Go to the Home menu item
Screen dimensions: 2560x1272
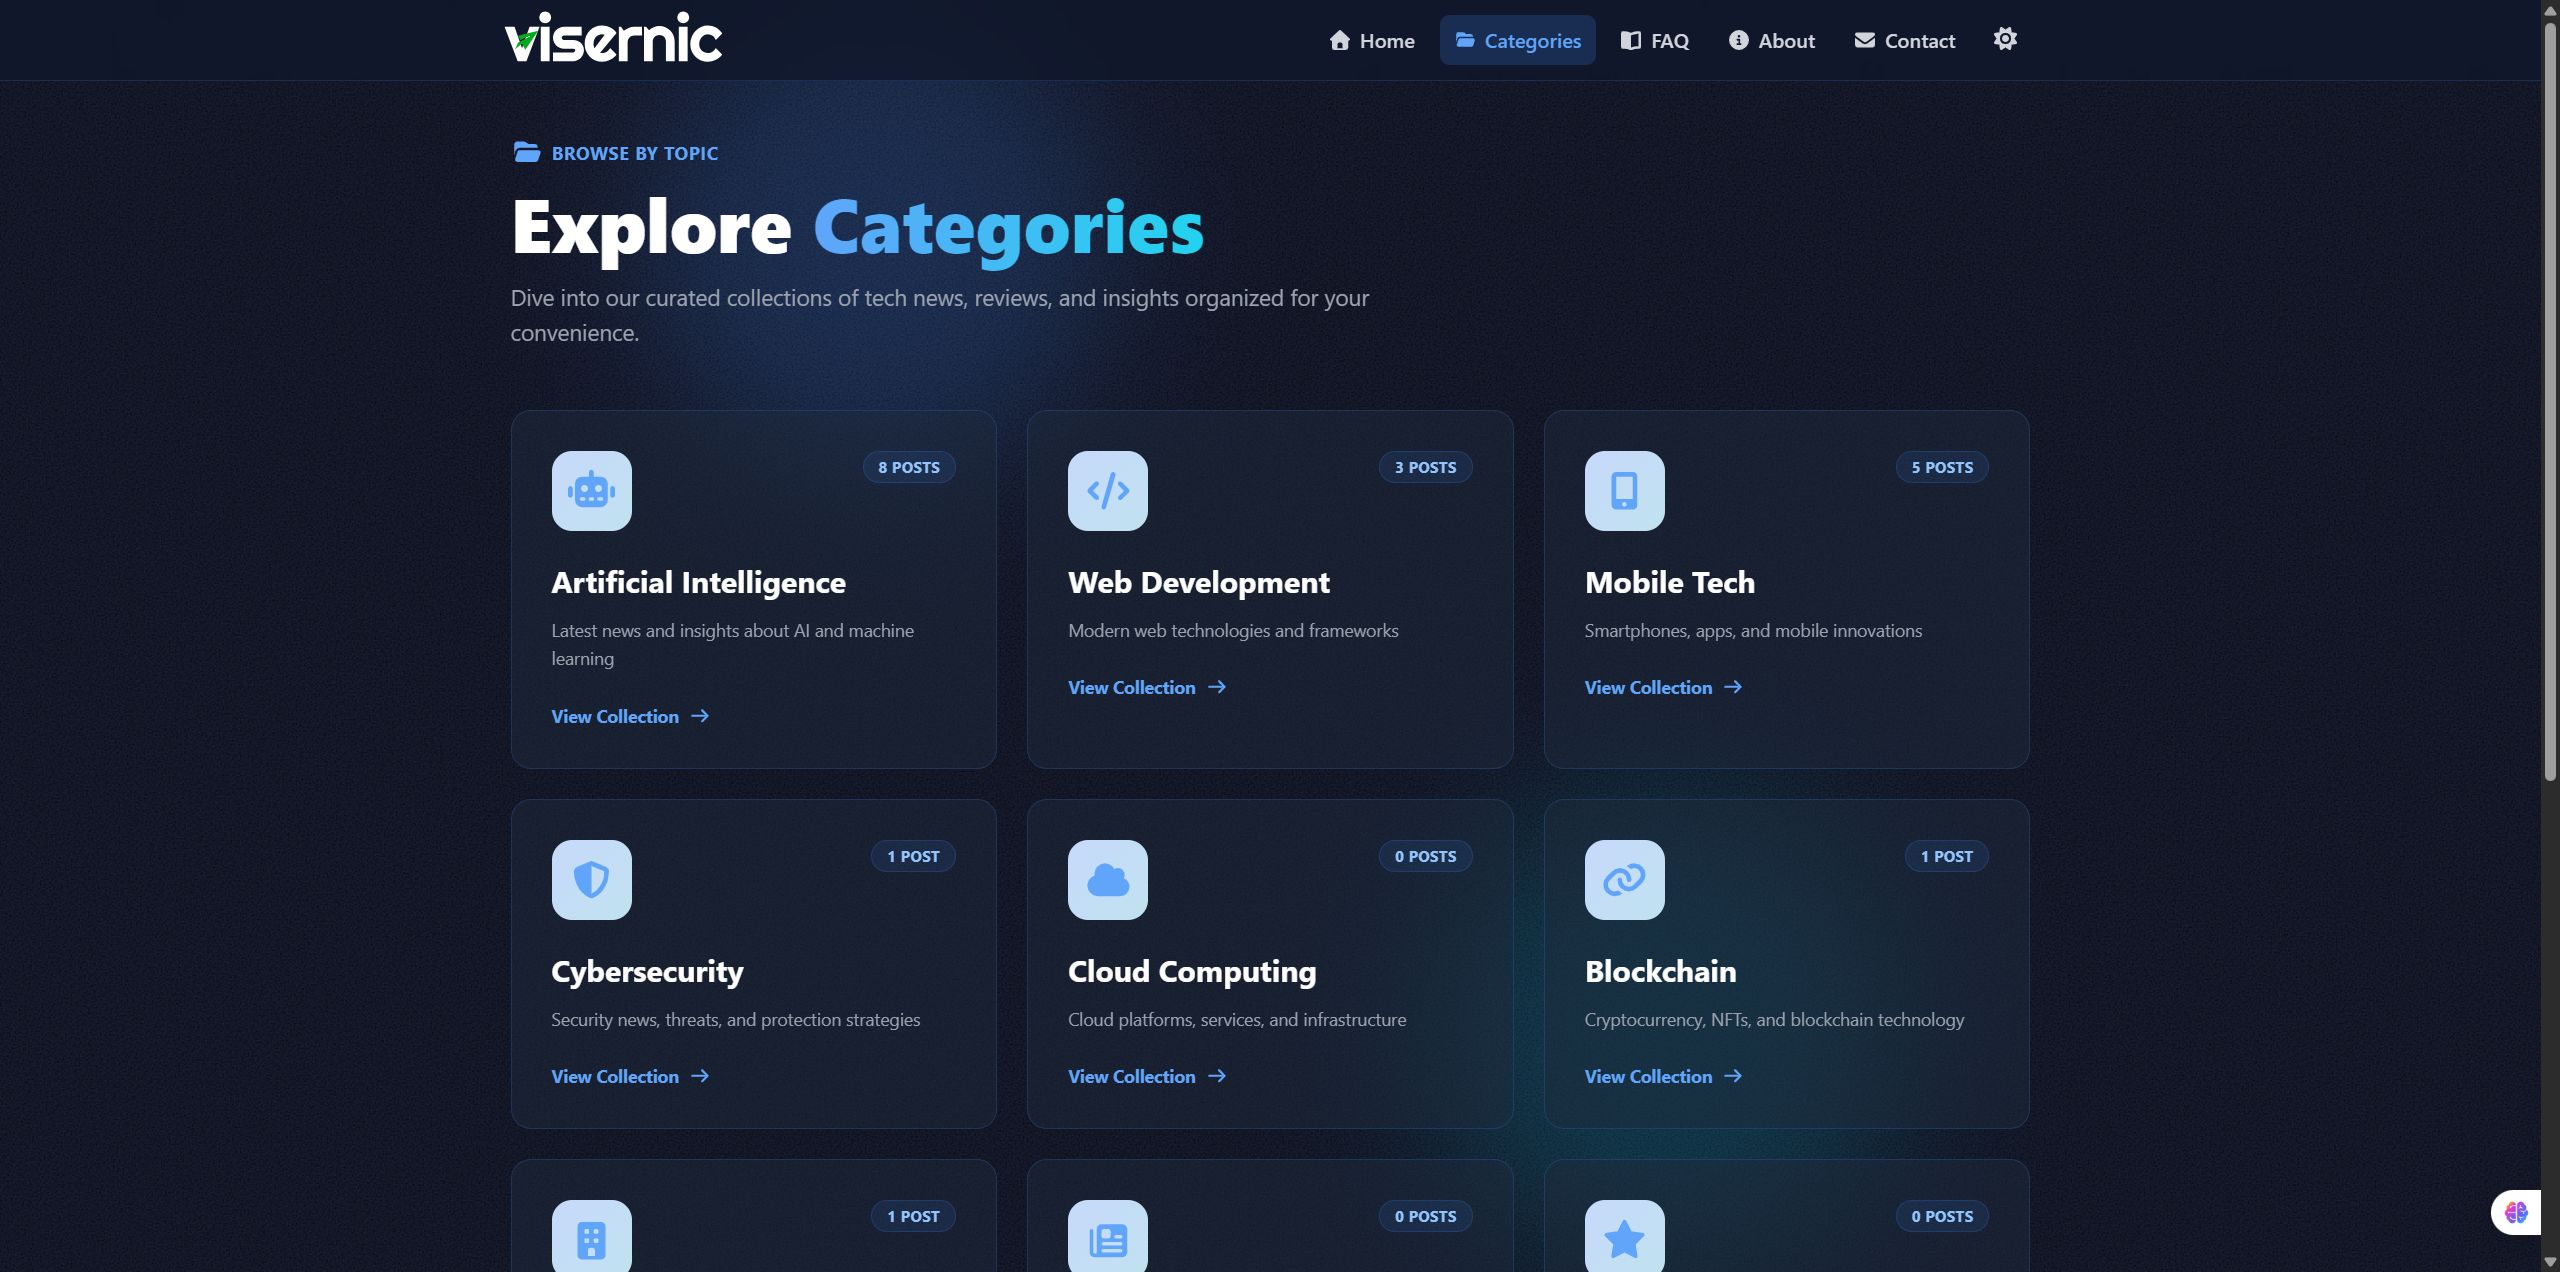(x=1371, y=41)
